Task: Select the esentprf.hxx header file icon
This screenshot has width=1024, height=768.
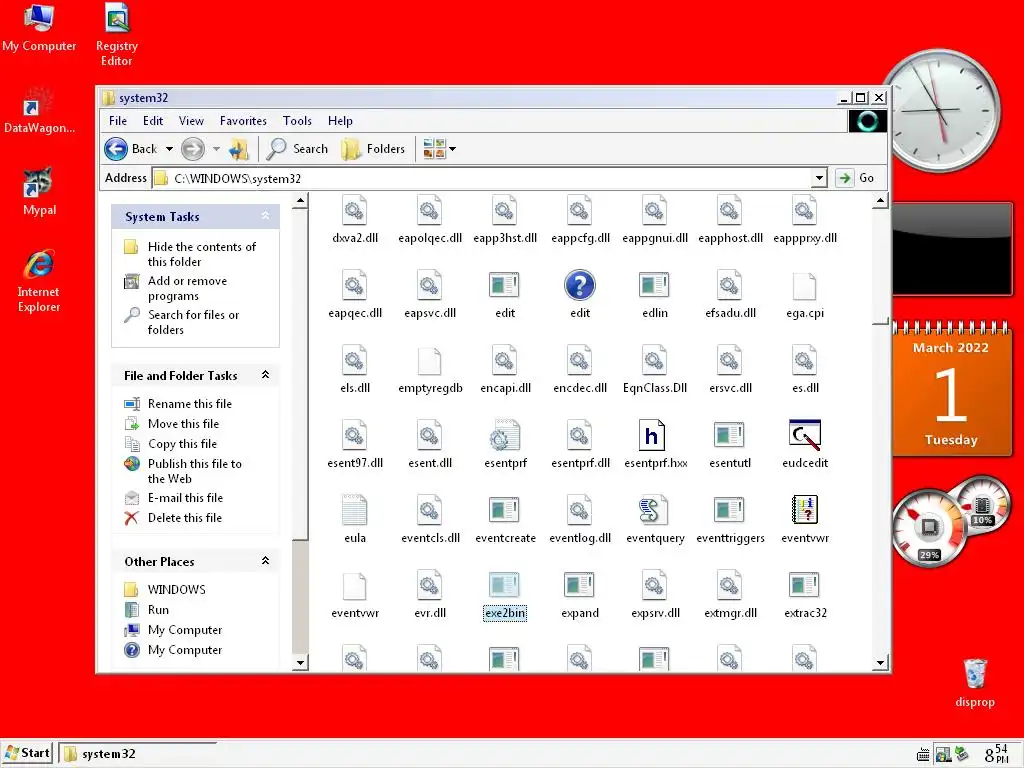Action: pos(654,436)
